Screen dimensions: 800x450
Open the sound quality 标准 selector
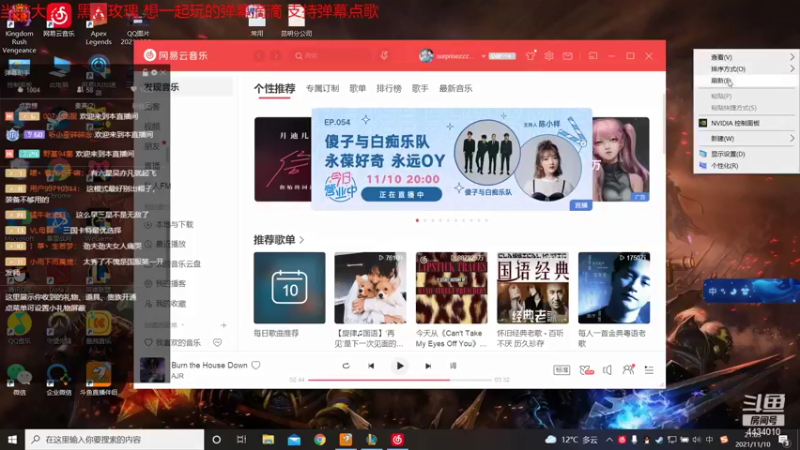tap(562, 370)
